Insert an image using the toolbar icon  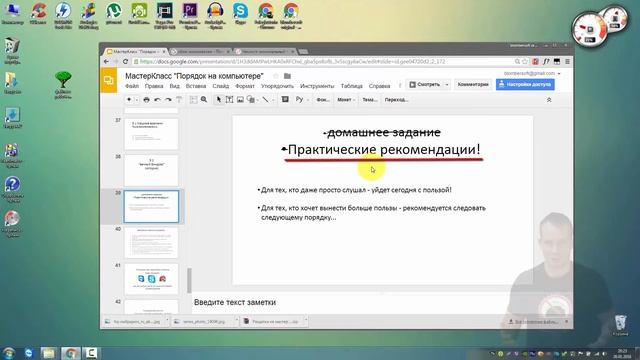click(x=240, y=100)
